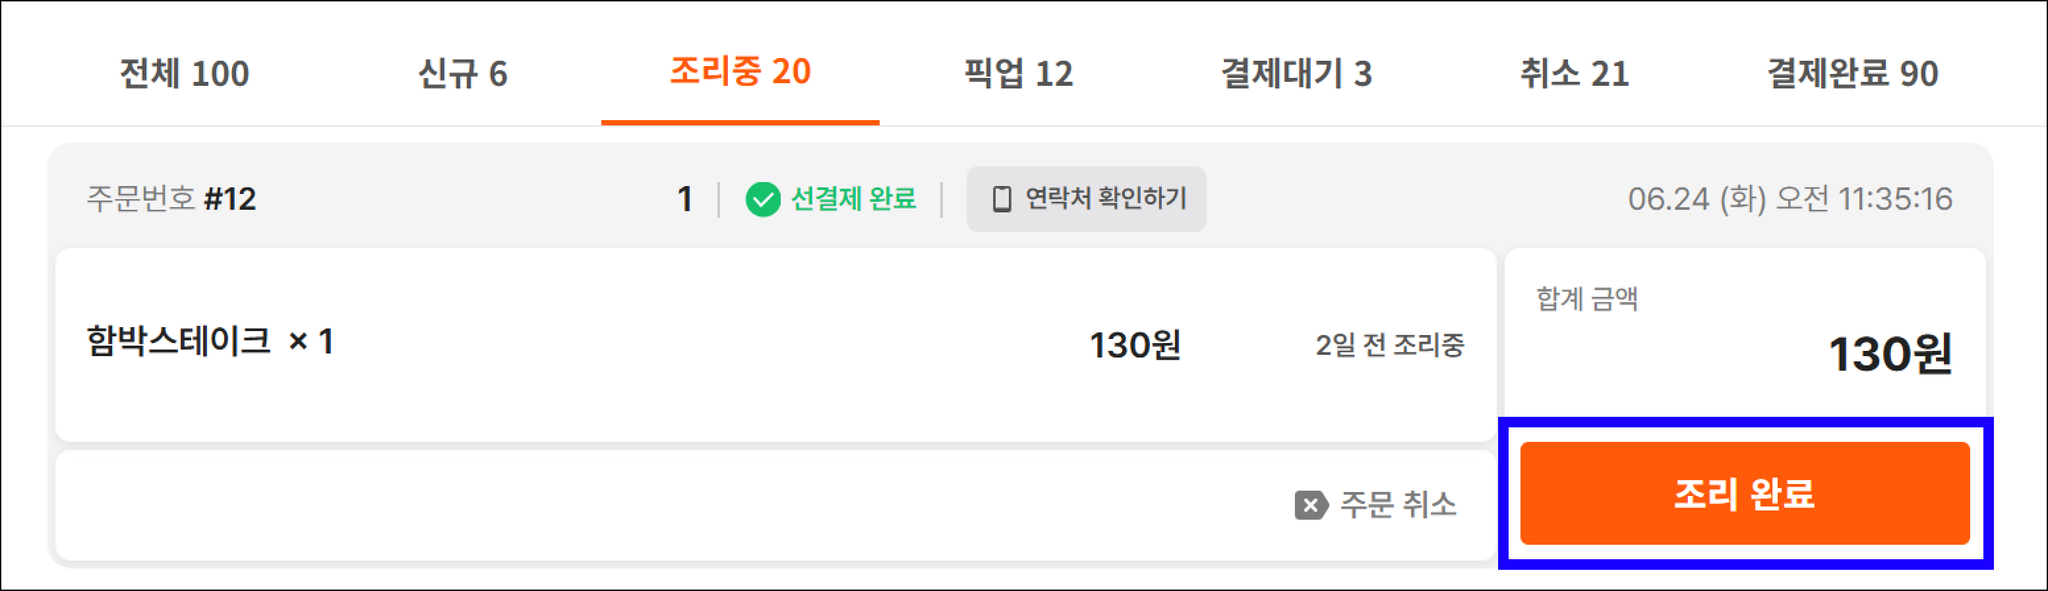This screenshot has width=2048, height=591.
Task: View the 결제완료 90 tab
Action: pos(1852,73)
